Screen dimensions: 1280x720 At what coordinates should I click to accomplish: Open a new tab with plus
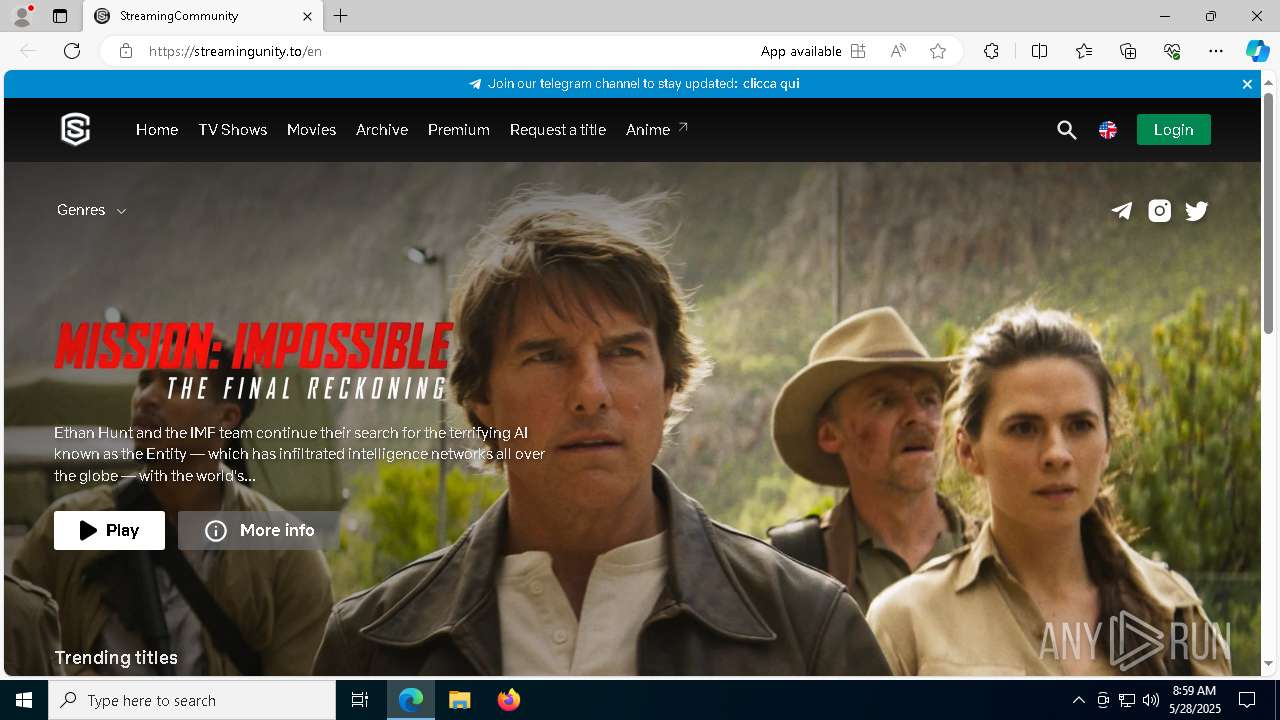(x=341, y=16)
